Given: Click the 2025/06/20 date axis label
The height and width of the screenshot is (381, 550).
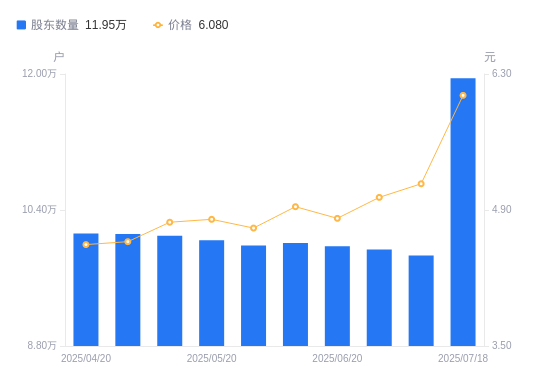Looking at the screenshot, I should 337,358.
